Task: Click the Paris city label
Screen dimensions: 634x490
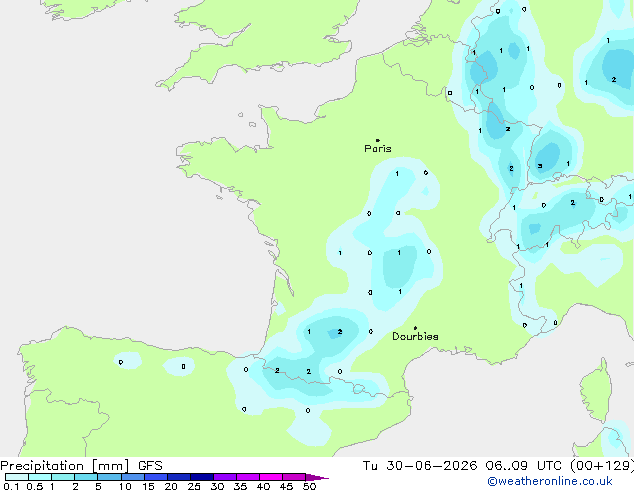Action: point(378,149)
